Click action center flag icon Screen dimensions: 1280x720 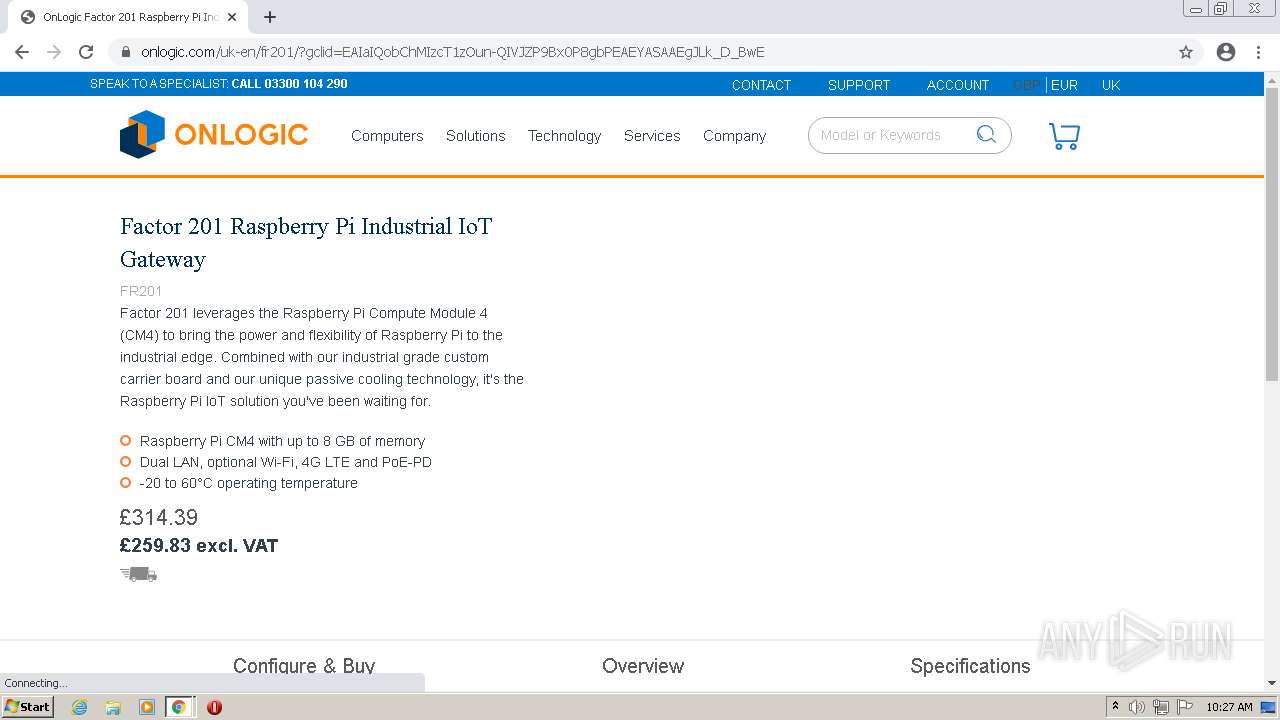[1185, 707]
